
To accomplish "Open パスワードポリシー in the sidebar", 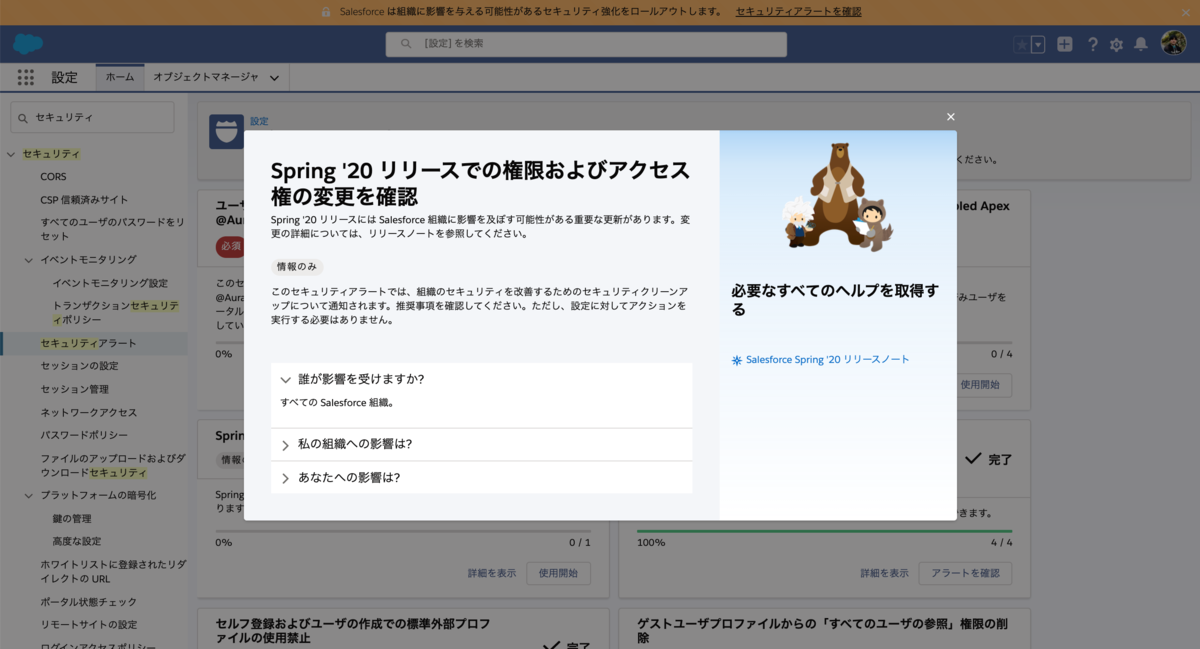I will (x=84, y=435).
